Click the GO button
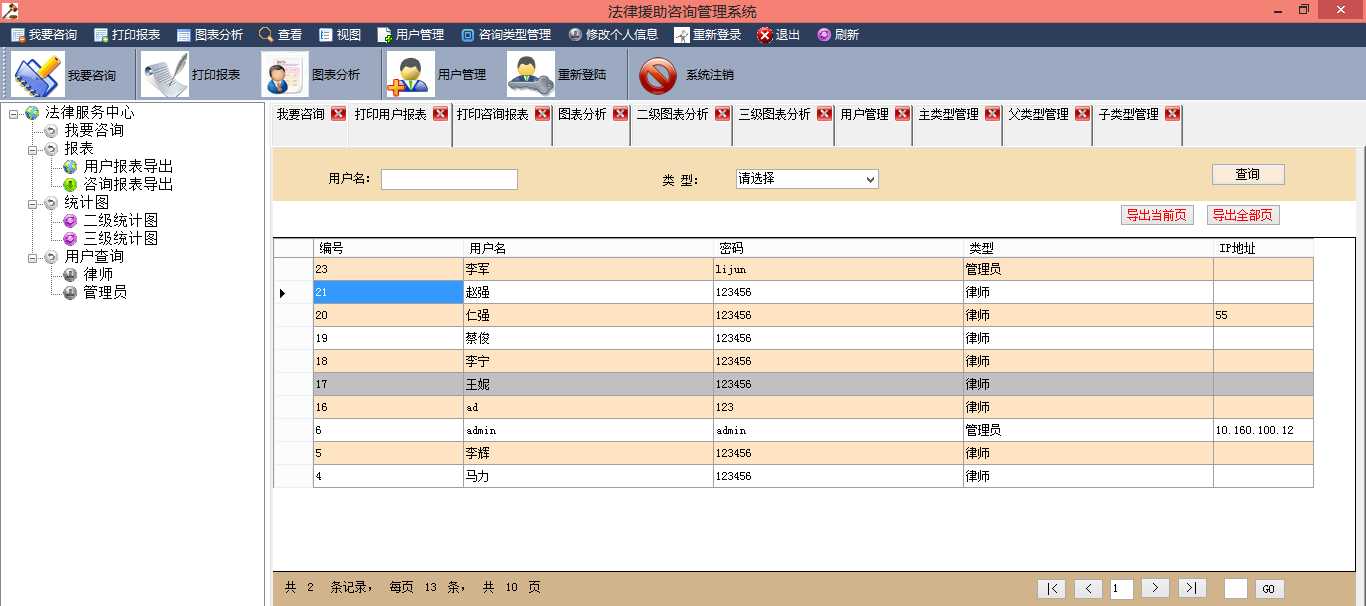The image size is (1366, 606). tap(1269, 589)
